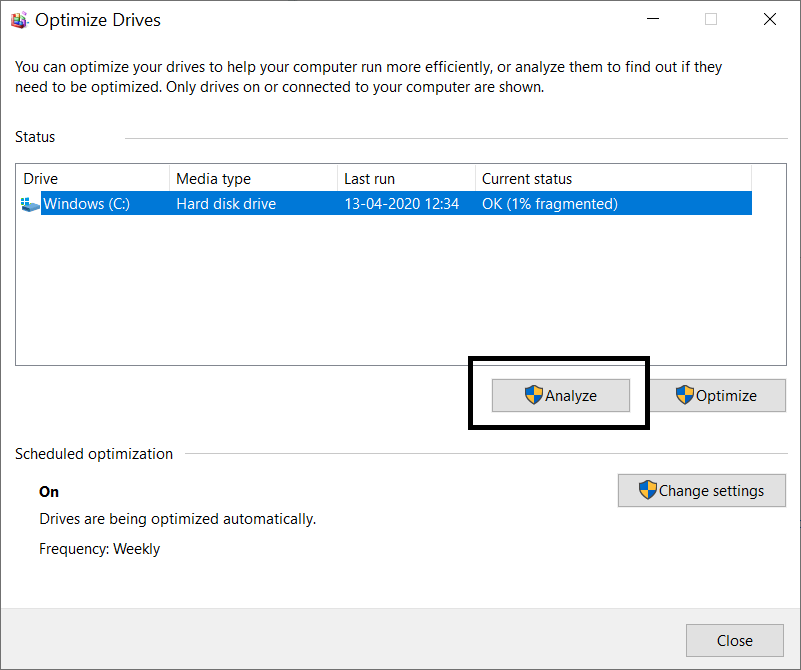Click the maximize window button
Screen dimensions: 801x670
click(x=711, y=19)
